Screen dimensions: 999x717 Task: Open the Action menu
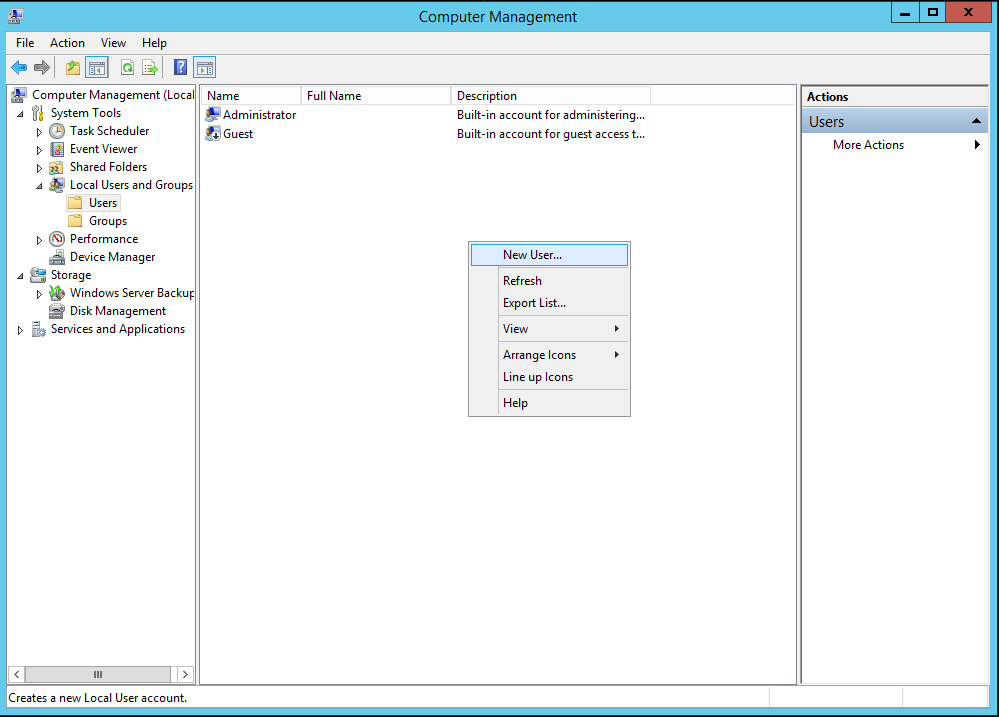(x=67, y=43)
